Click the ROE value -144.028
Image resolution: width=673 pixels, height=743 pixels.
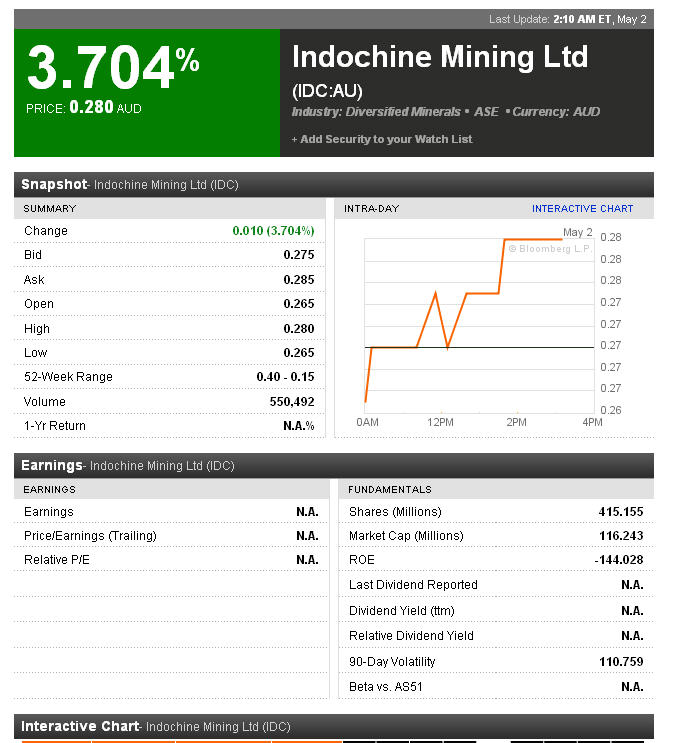point(618,560)
